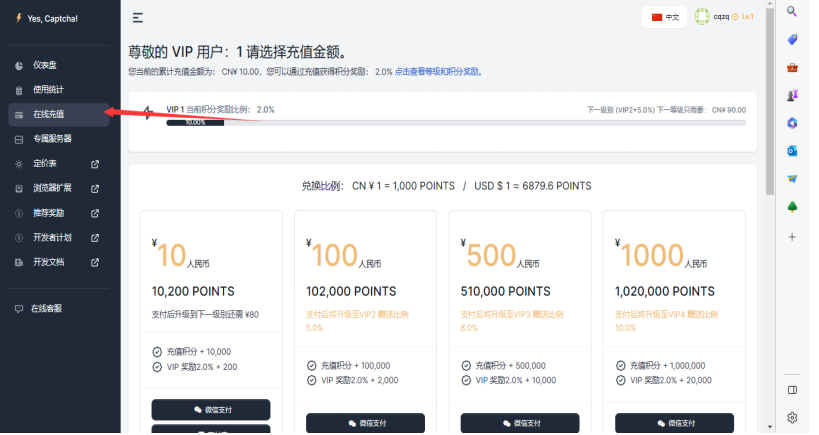Click check icon beside 充值积分 + 100,000
The image size is (819, 435).
pos(311,366)
